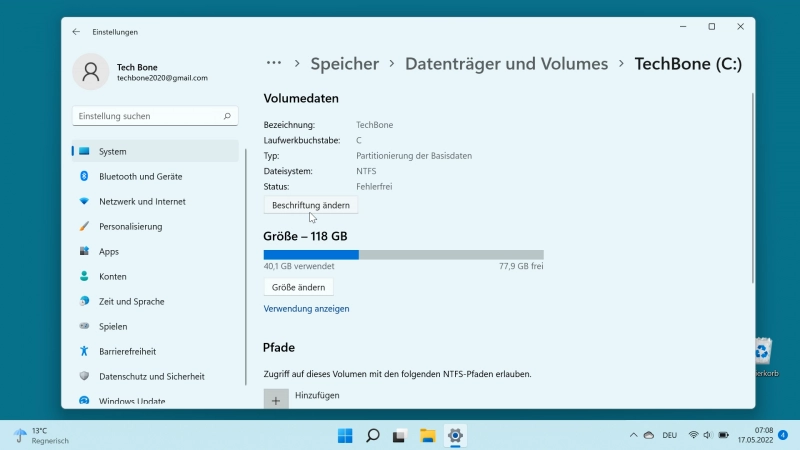Go back using the arrow in Einstellungen
Screen dimensions: 800x450
(x=76, y=32)
